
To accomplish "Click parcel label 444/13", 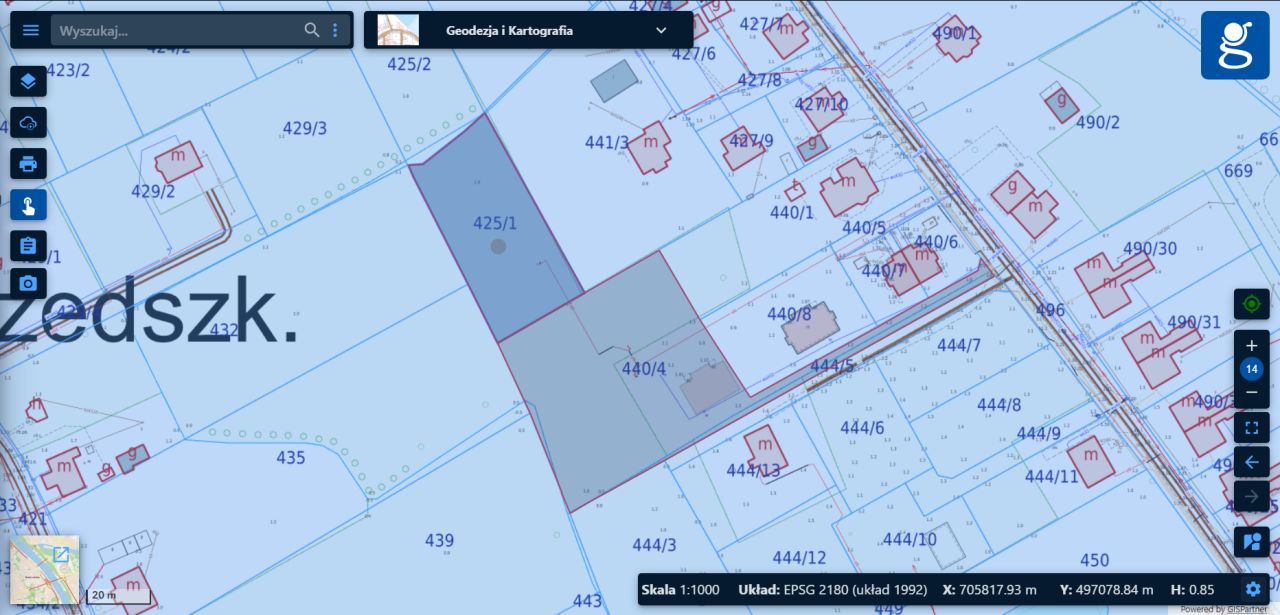I will pos(753,470).
